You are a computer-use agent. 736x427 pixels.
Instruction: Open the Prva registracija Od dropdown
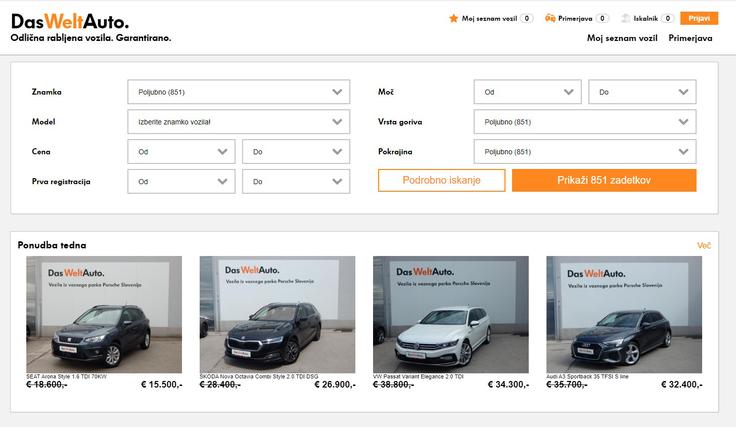coord(181,182)
